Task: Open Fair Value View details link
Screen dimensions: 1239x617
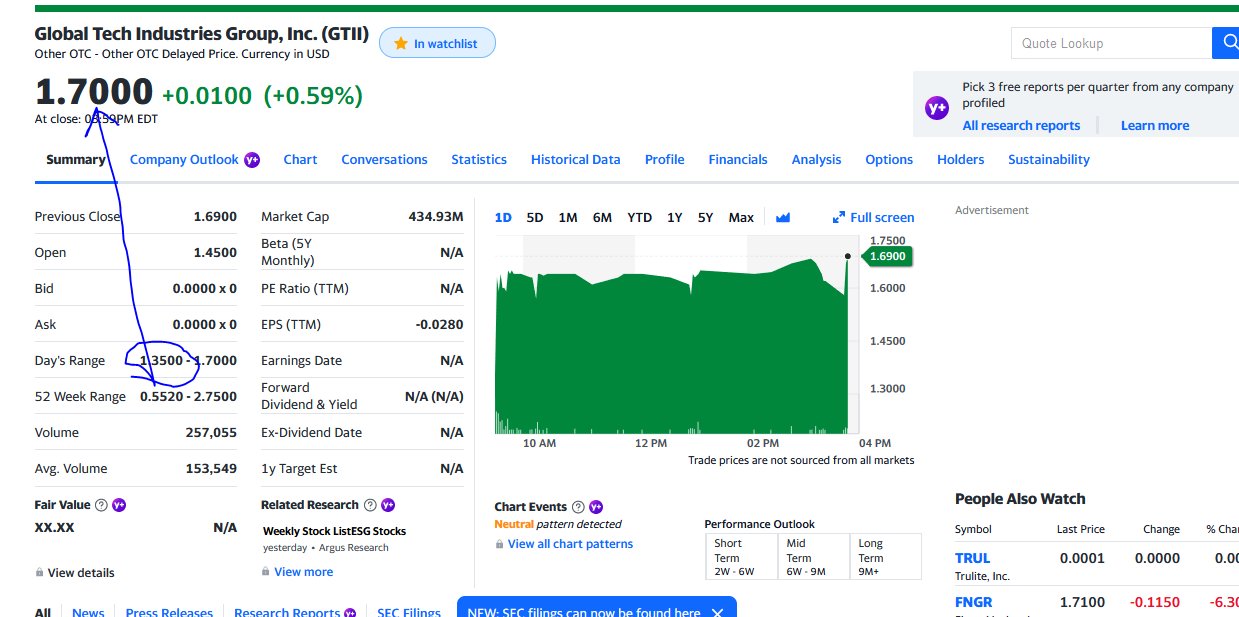Action: [x=75, y=573]
